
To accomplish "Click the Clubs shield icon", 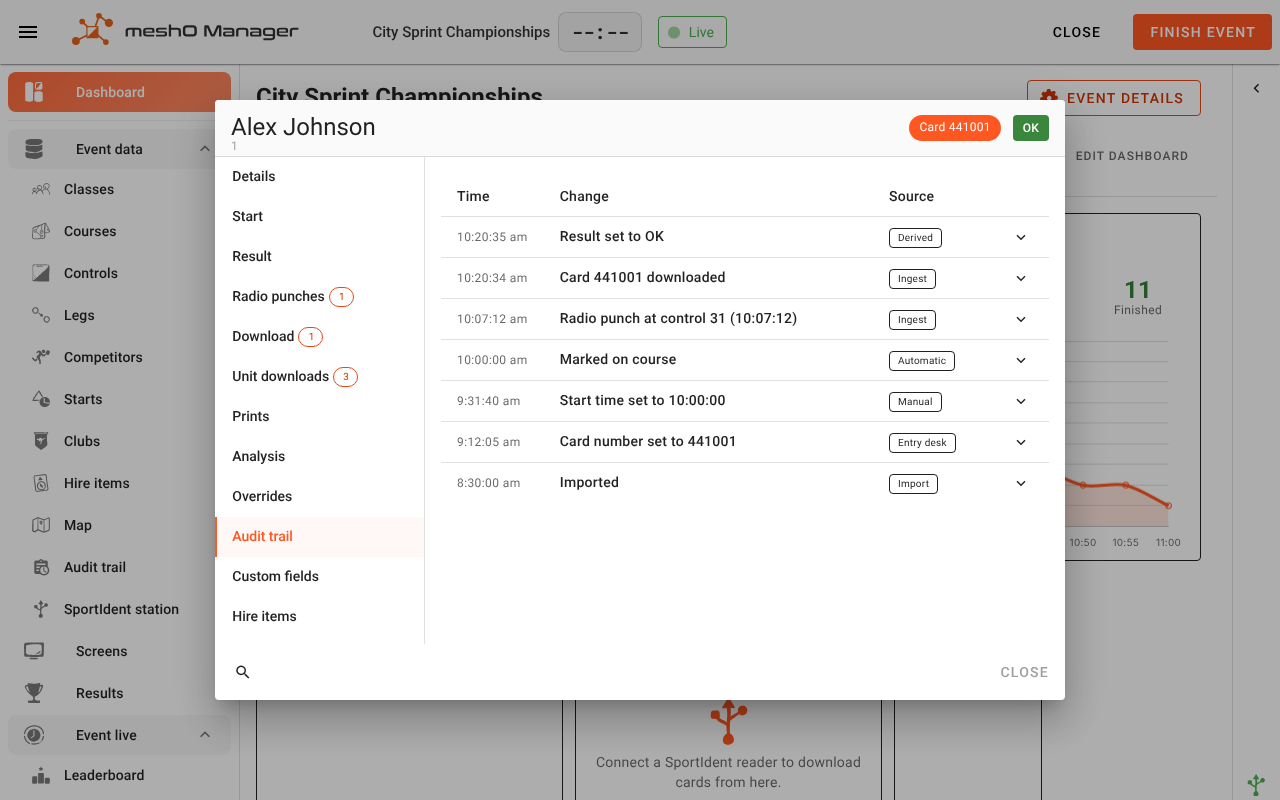I will [x=41, y=441].
